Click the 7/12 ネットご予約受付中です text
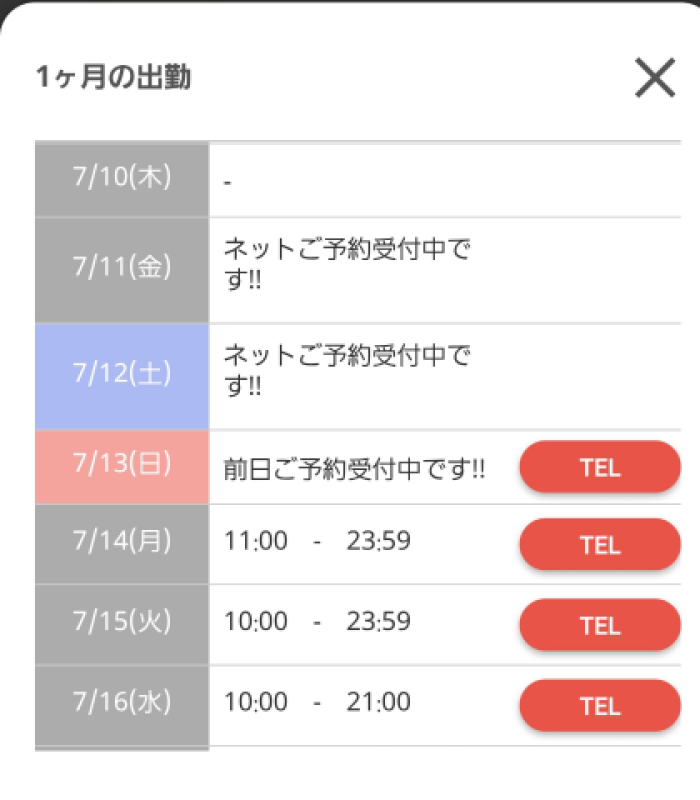The height and width of the screenshot is (800, 700). click(x=347, y=370)
